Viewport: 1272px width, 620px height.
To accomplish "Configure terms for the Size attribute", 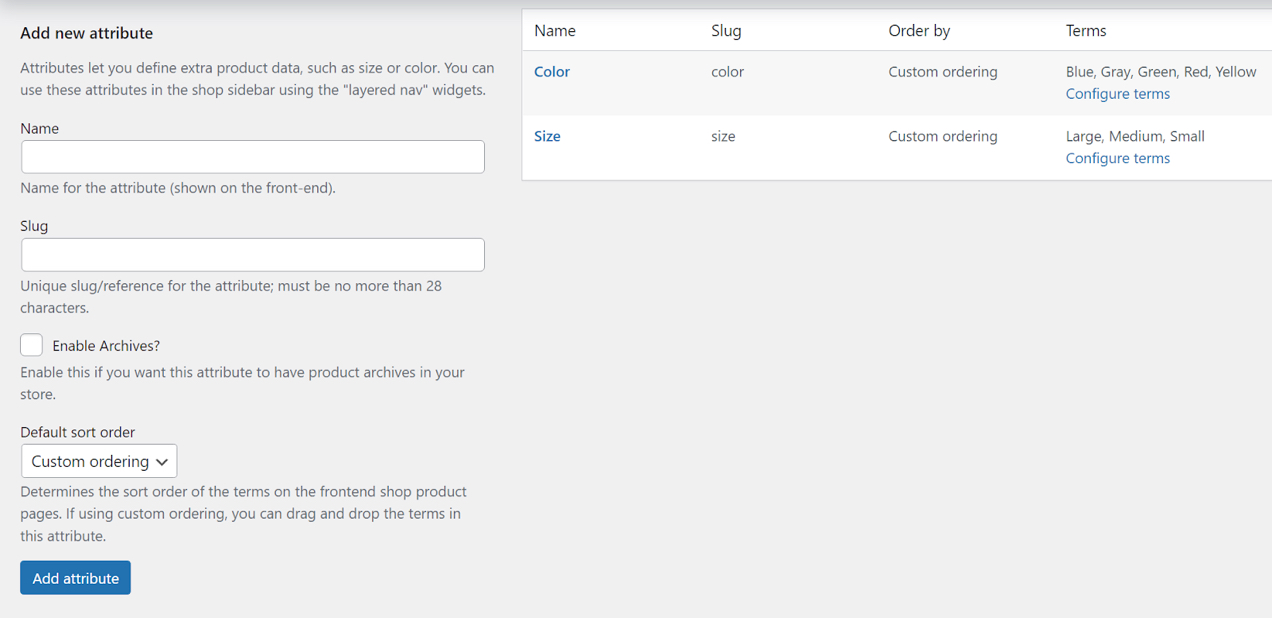I will click(1117, 157).
